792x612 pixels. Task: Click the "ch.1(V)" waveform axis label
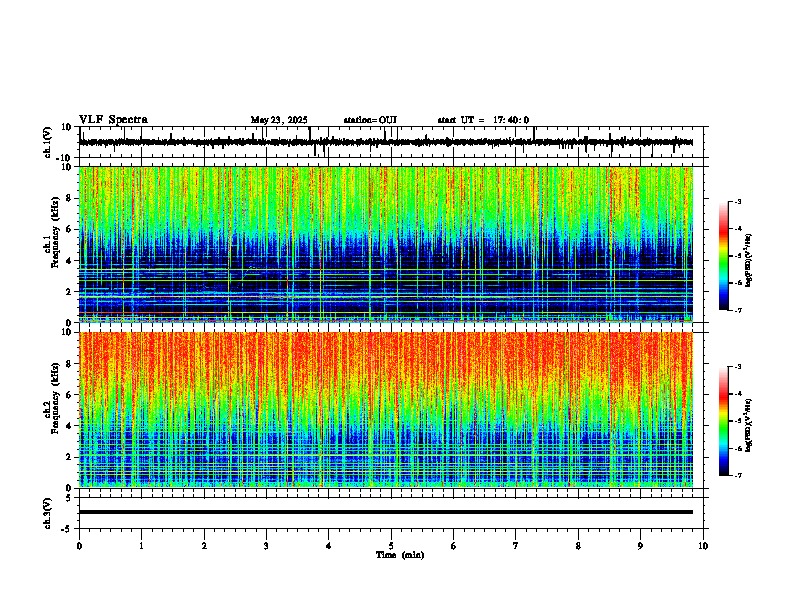[48, 142]
